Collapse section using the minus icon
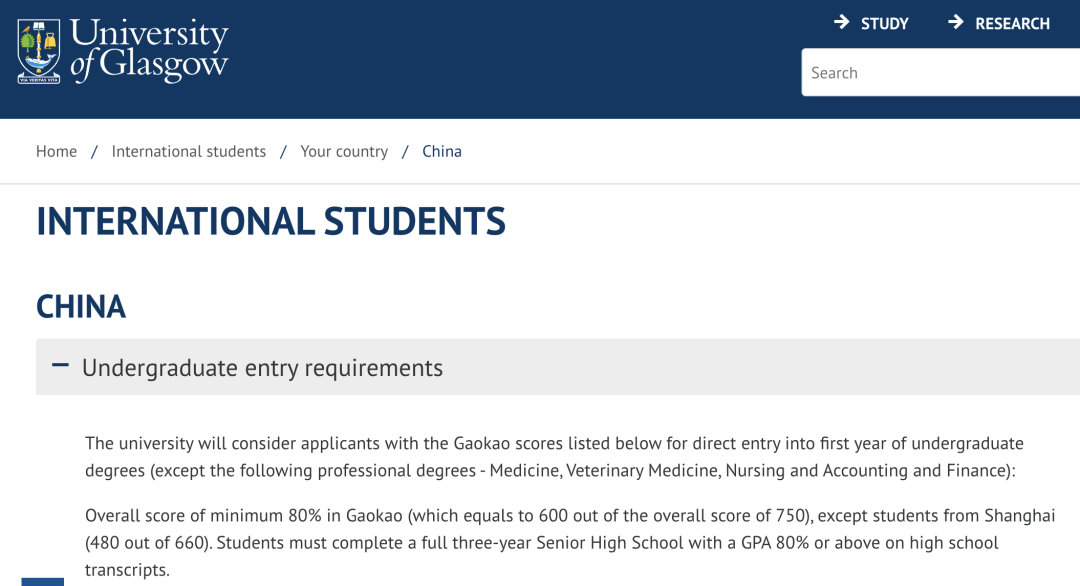1080x586 pixels. point(61,365)
